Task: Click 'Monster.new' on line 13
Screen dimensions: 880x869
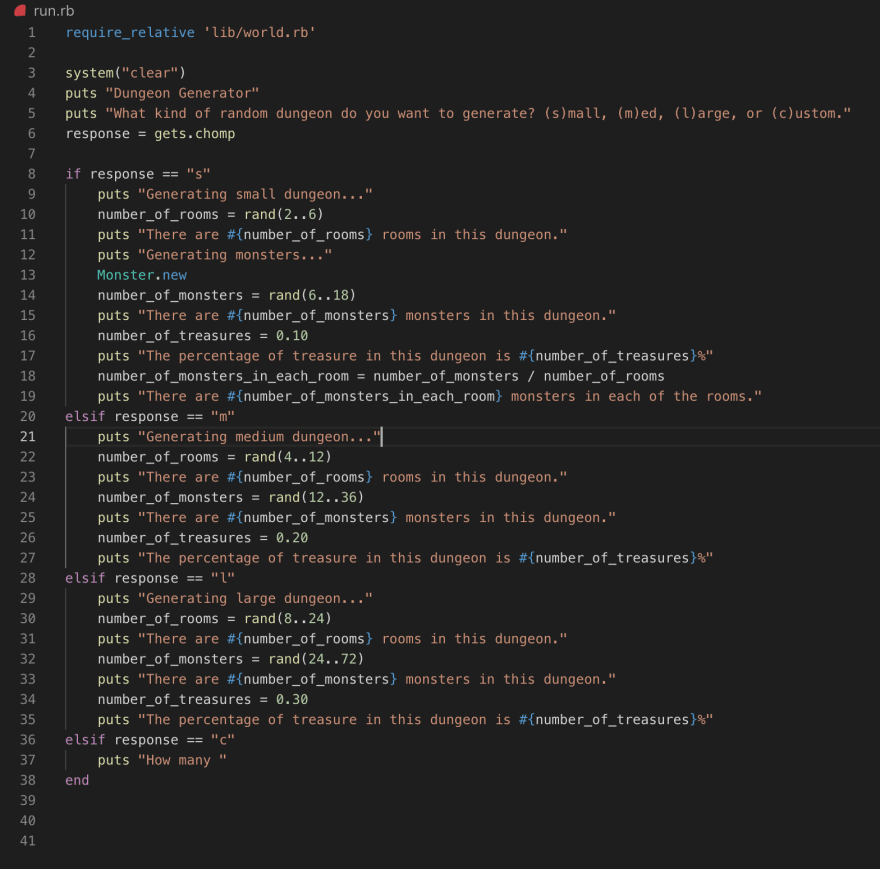Action: [x=142, y=275]
